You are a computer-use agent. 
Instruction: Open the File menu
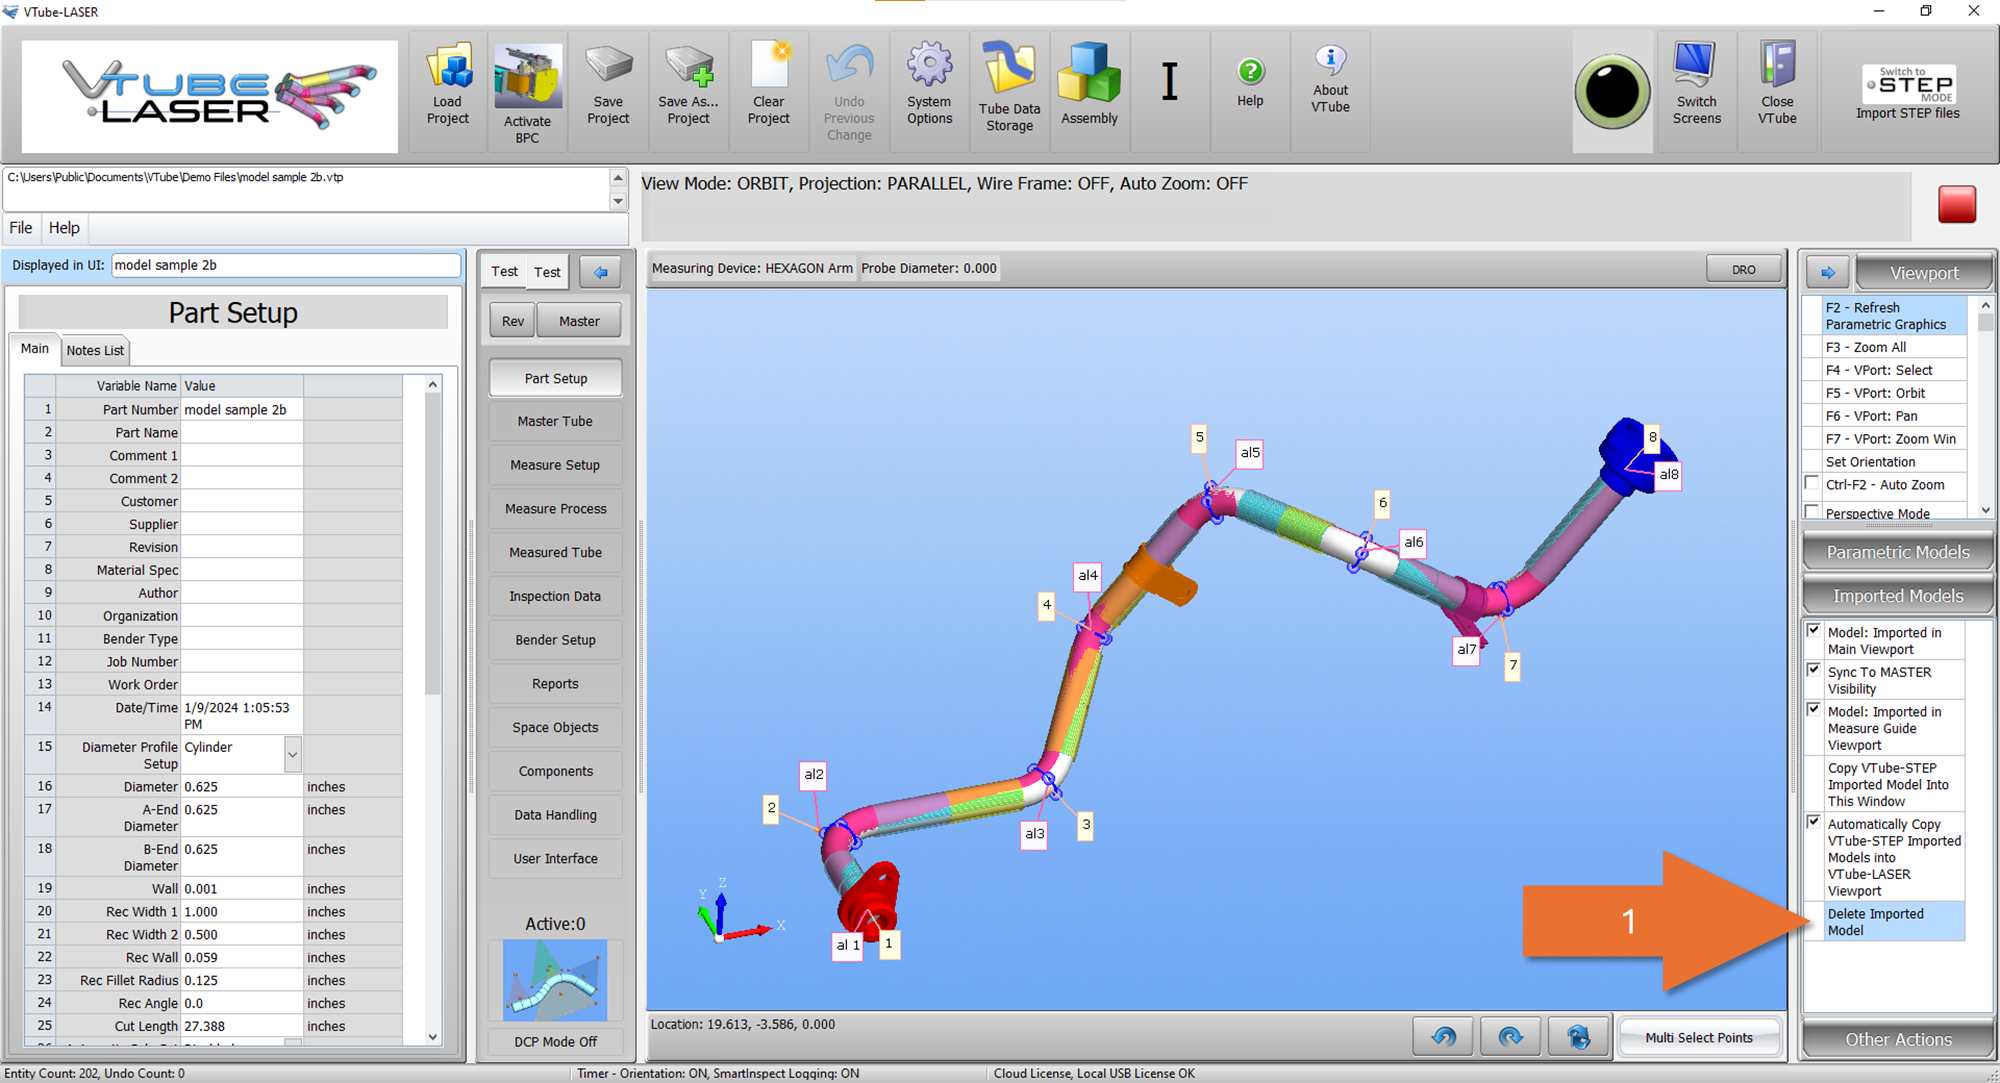coord(21,228)
